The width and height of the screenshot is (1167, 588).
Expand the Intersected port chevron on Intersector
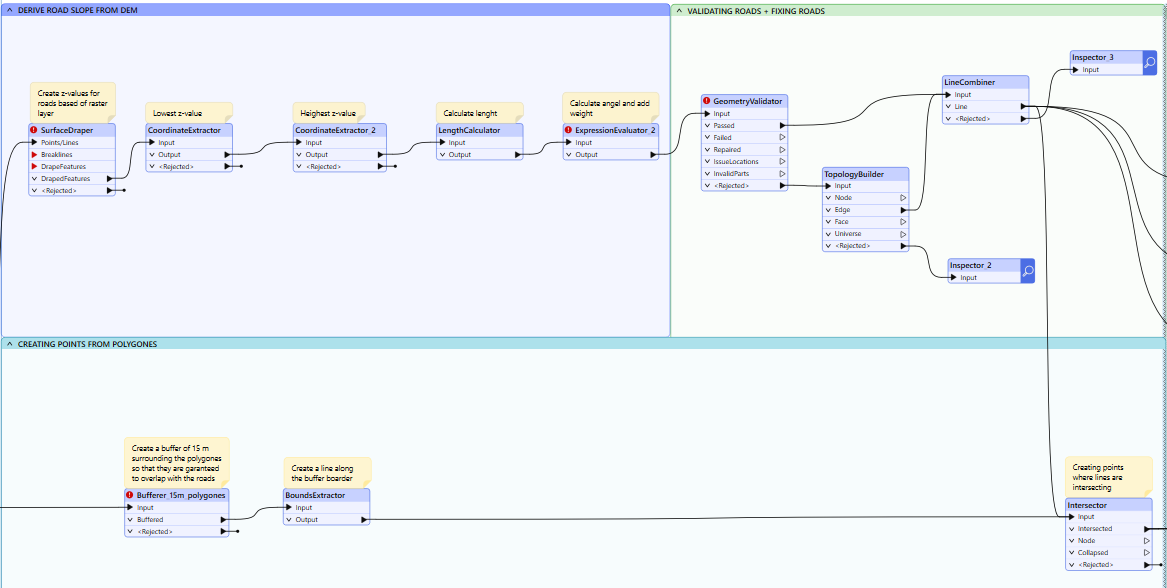1071,529
